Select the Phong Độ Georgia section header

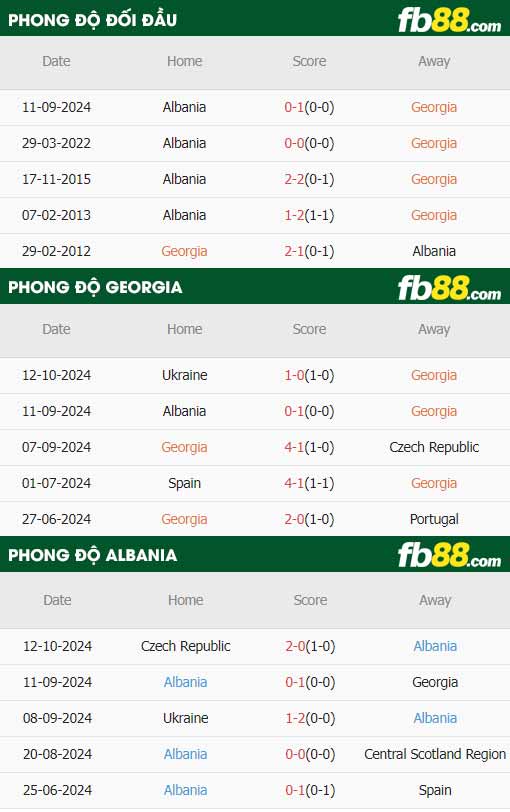(95, 287)
